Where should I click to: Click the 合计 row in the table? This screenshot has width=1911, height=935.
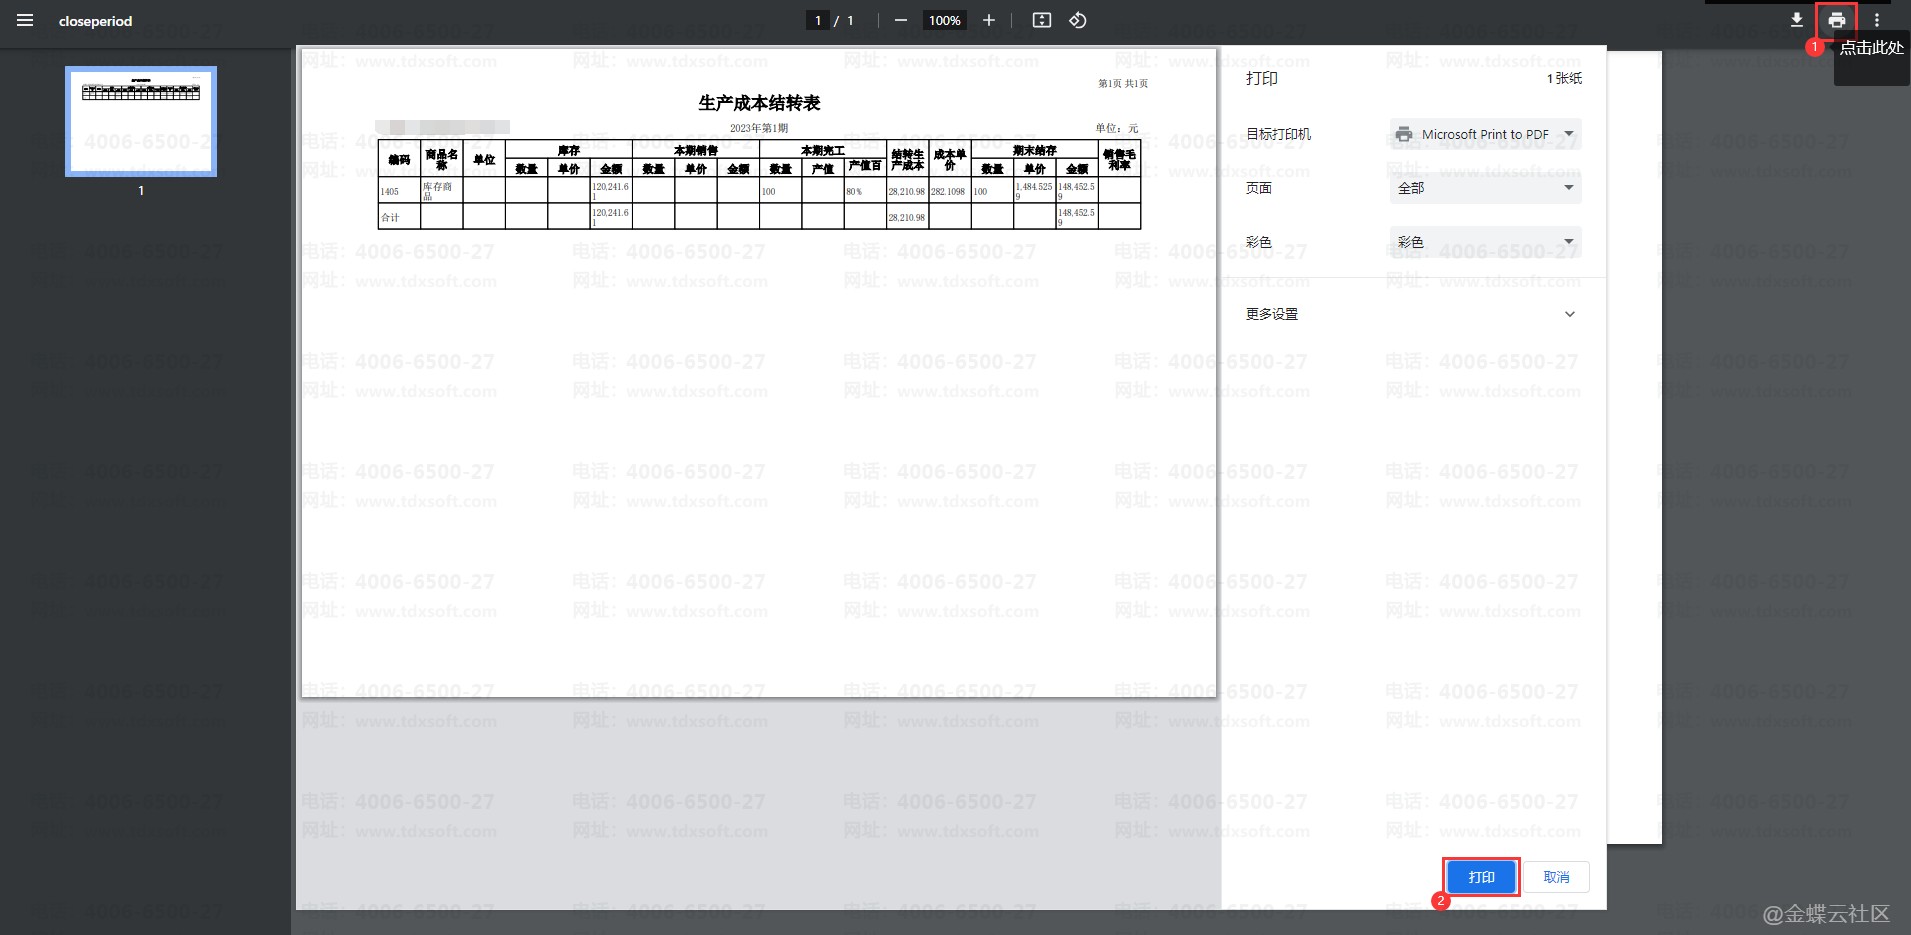pos(390,217)
